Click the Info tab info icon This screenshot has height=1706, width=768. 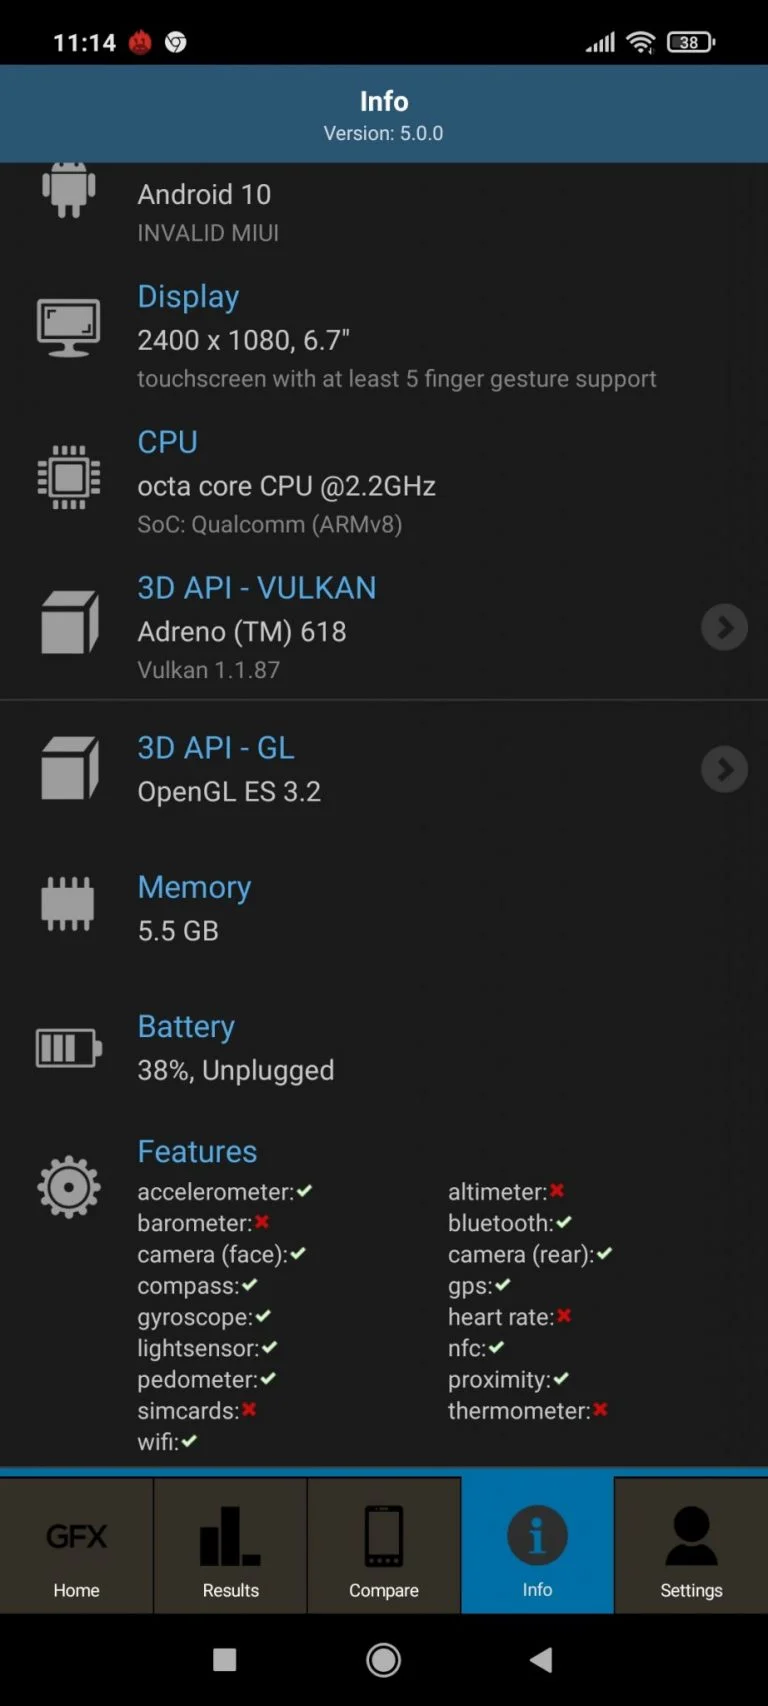click(x=537, y=1534)
